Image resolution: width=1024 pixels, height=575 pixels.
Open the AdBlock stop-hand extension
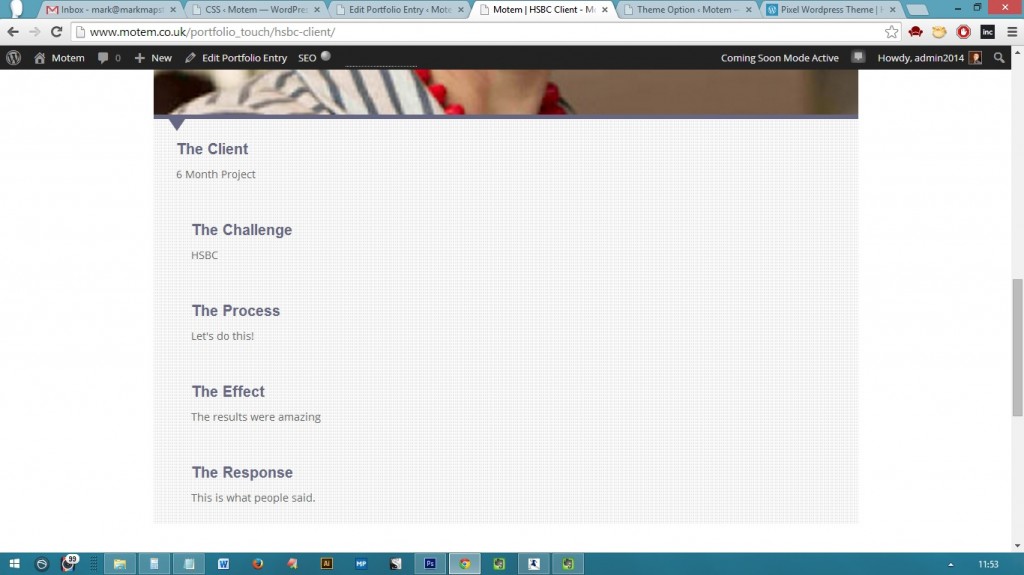(963, 32)
